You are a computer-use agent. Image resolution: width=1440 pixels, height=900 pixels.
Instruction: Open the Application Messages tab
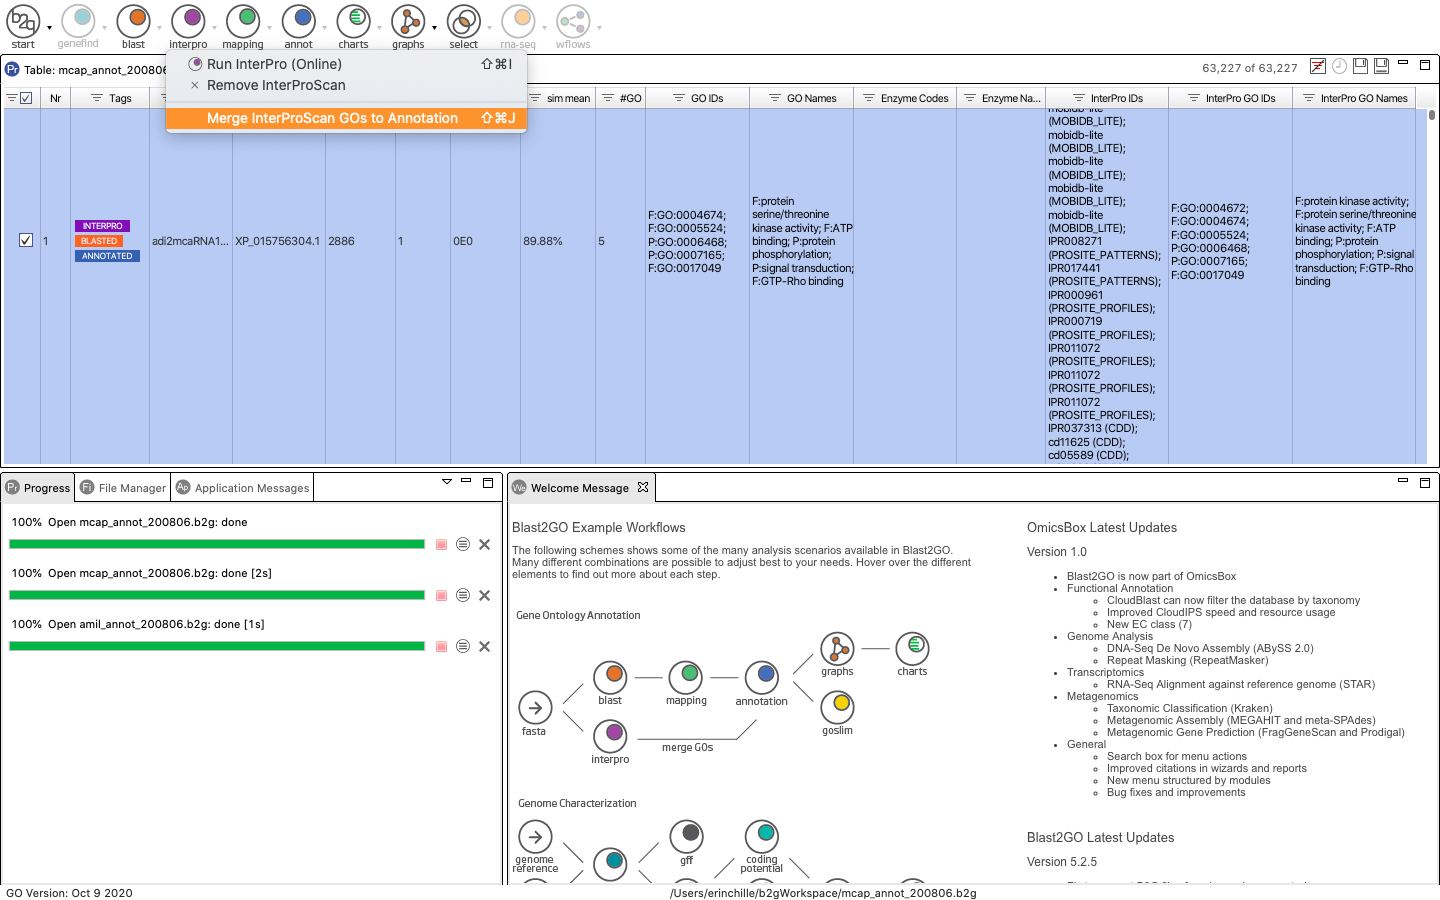242,488
